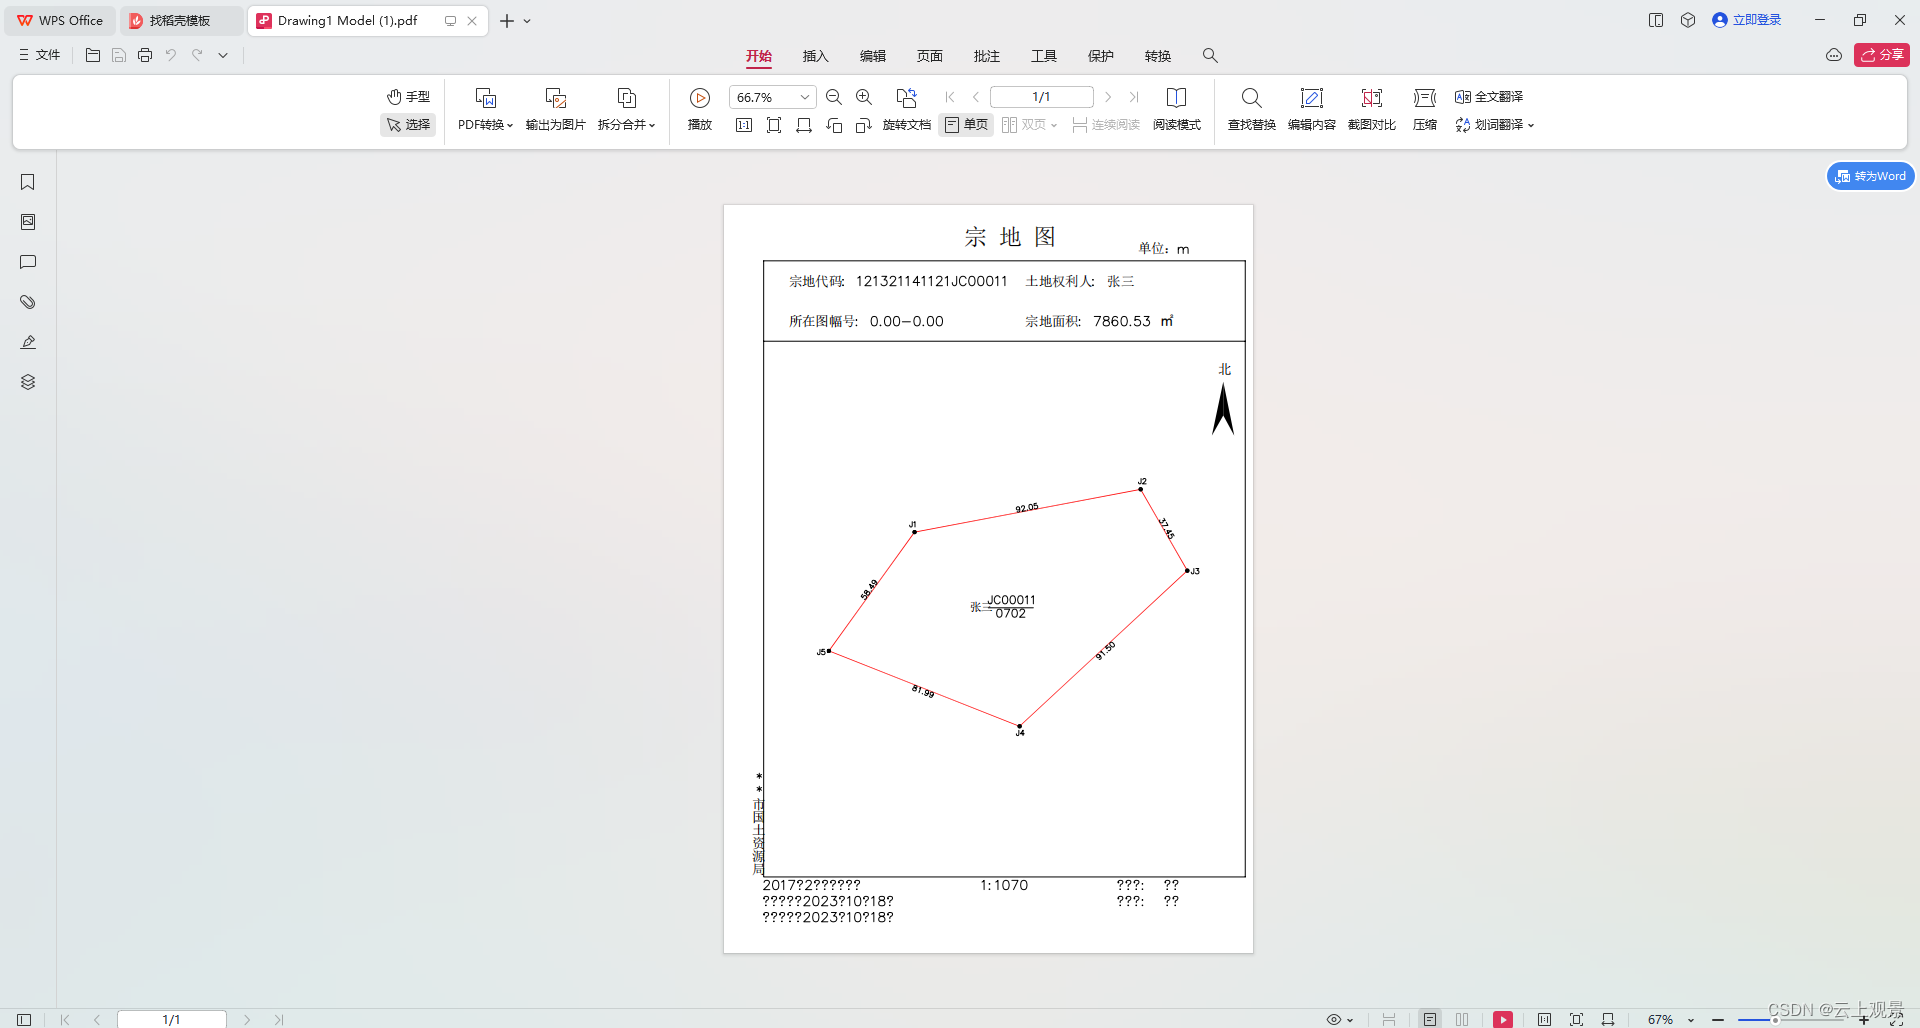The image size is (1920, 1028).
Task: Open the thumbnail panel in sidebar
Action: pyautogui.click(x=28, y=222)
